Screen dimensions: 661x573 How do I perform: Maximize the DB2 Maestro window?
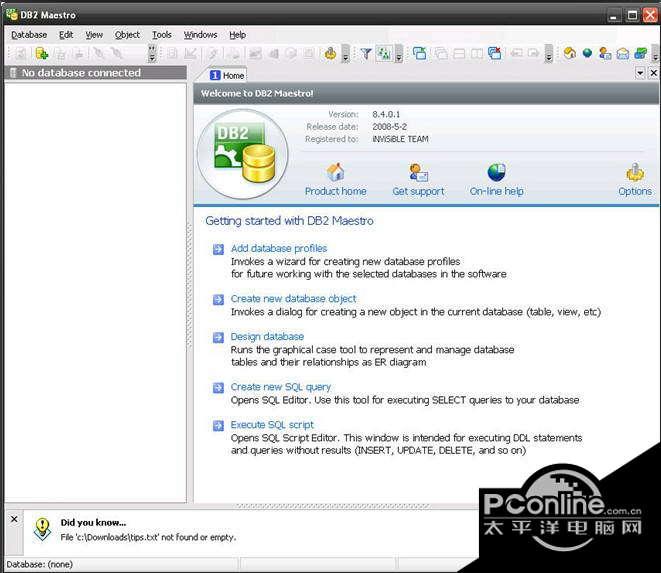point(632,15)
